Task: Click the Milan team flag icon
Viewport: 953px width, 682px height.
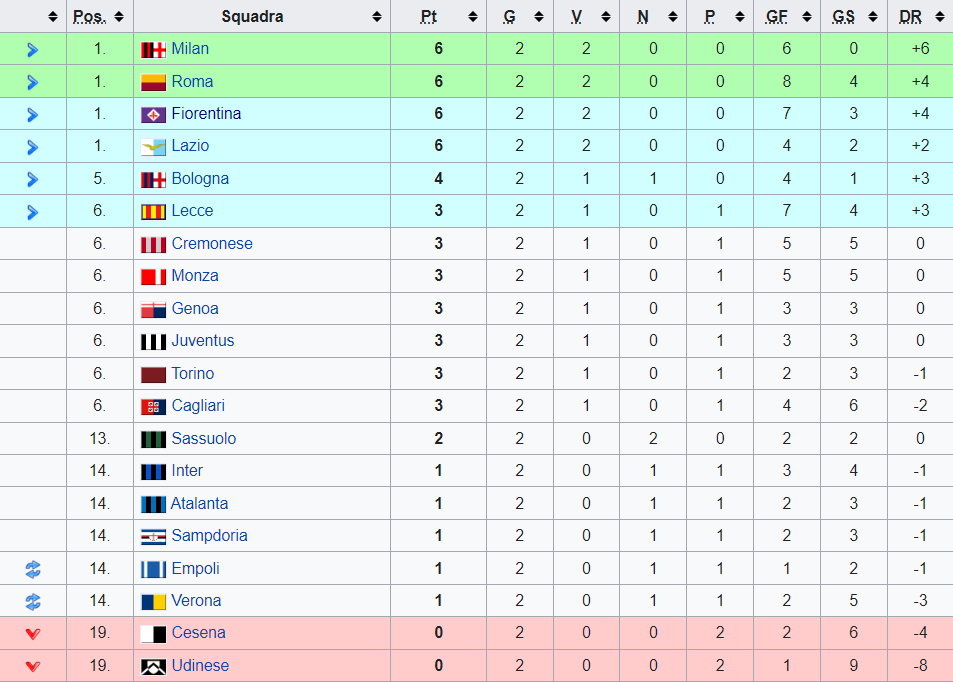Action: point(153,50)
